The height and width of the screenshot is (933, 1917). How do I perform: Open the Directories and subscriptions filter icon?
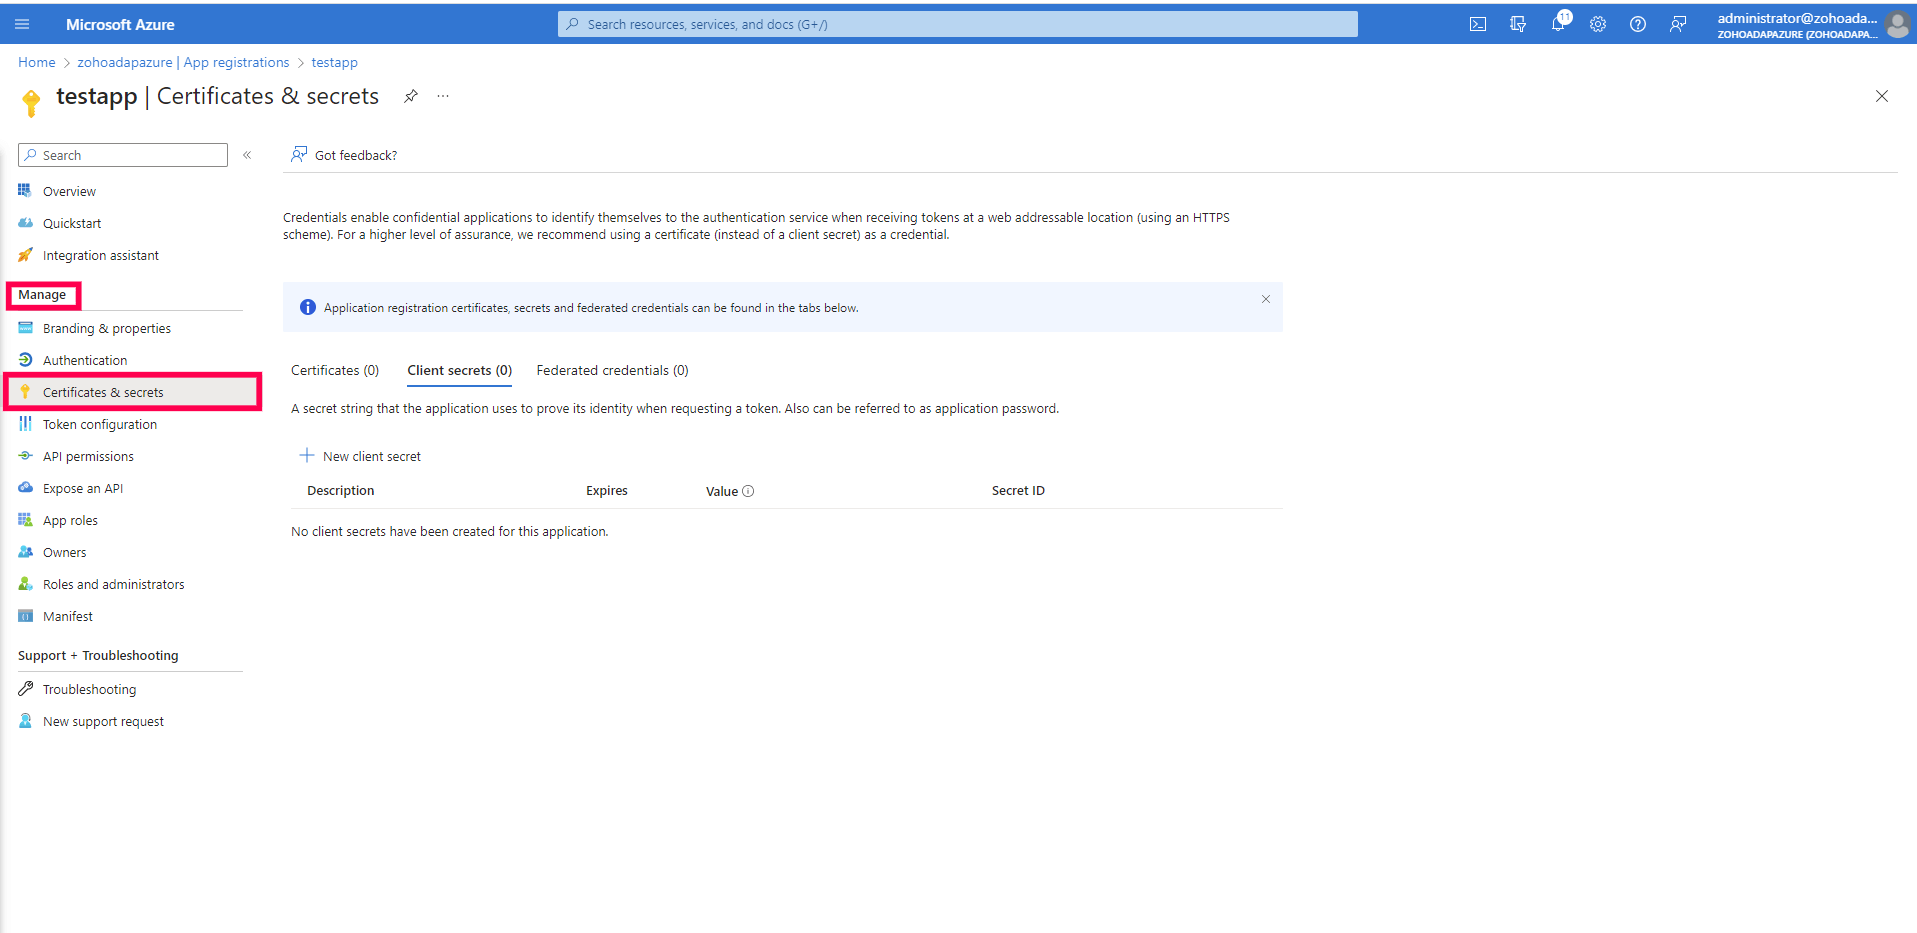point(1518,24)
